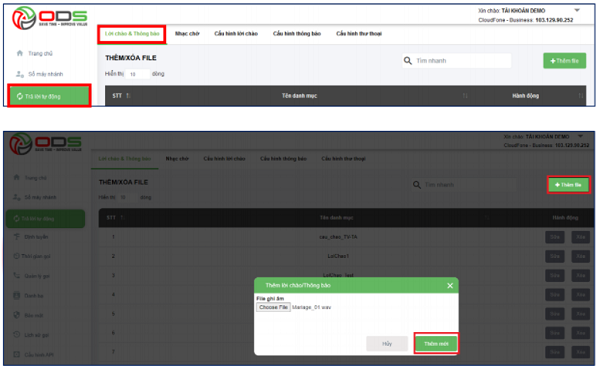Sort by Tên danh mục column, top screenshot
The image size is (600, 369).
tap(465, 96)
